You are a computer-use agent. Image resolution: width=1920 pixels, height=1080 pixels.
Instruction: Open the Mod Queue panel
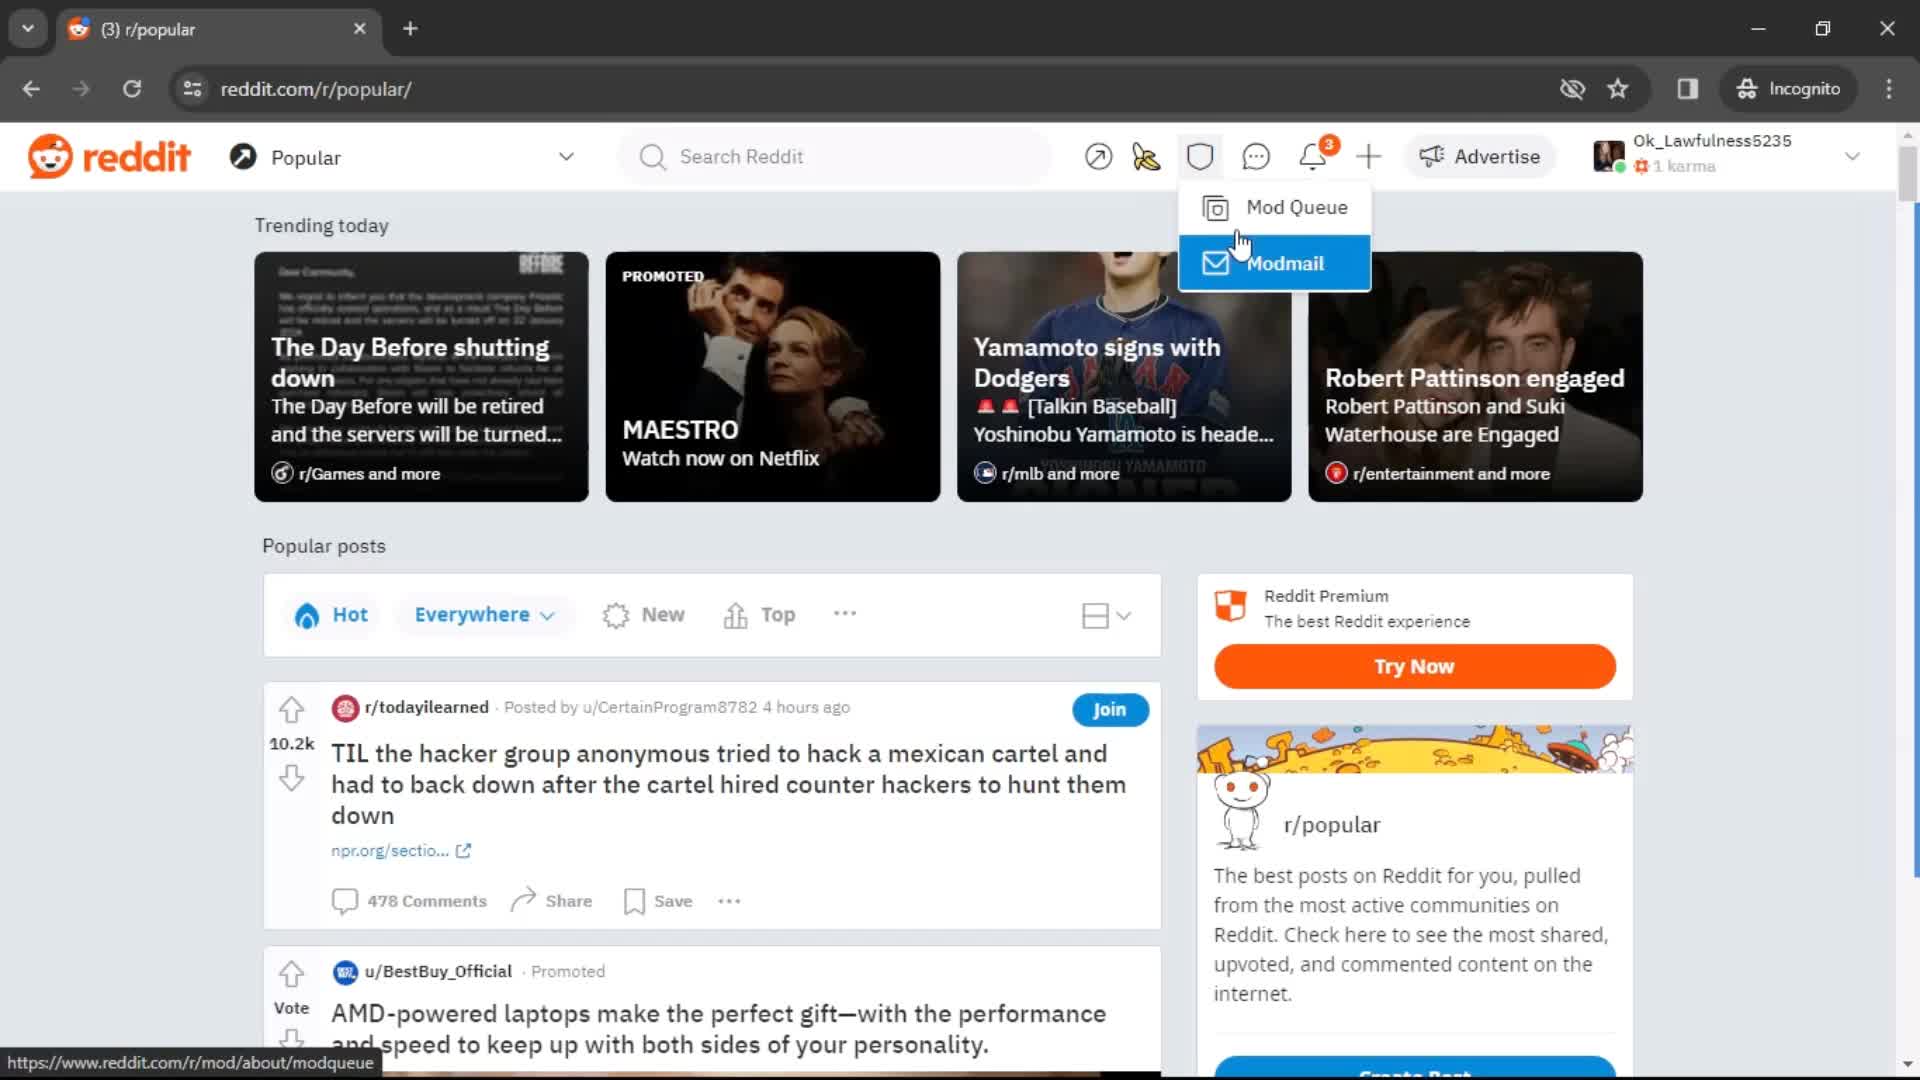pos(1274,207)
